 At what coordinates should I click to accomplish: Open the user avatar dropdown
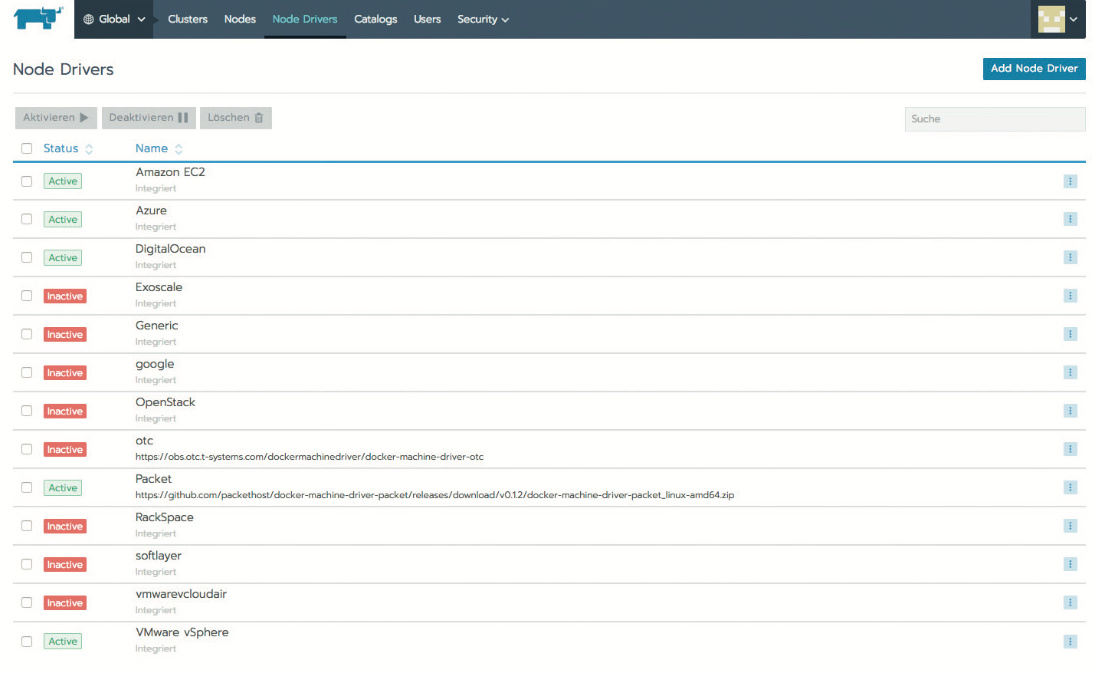(1058, 19)
